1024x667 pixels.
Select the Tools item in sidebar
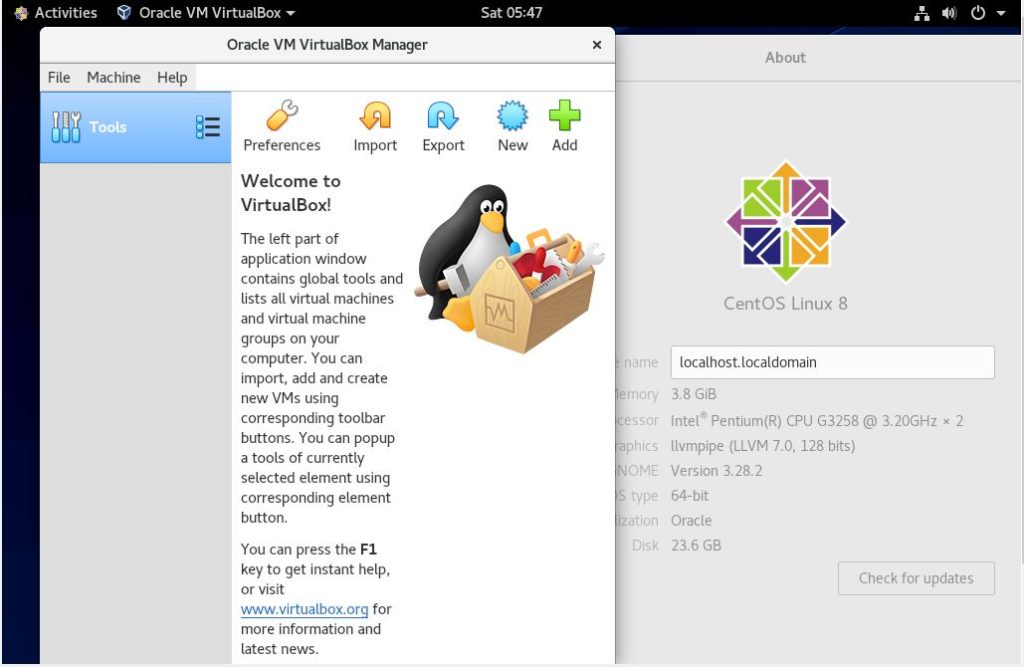(x=136, y=127)
